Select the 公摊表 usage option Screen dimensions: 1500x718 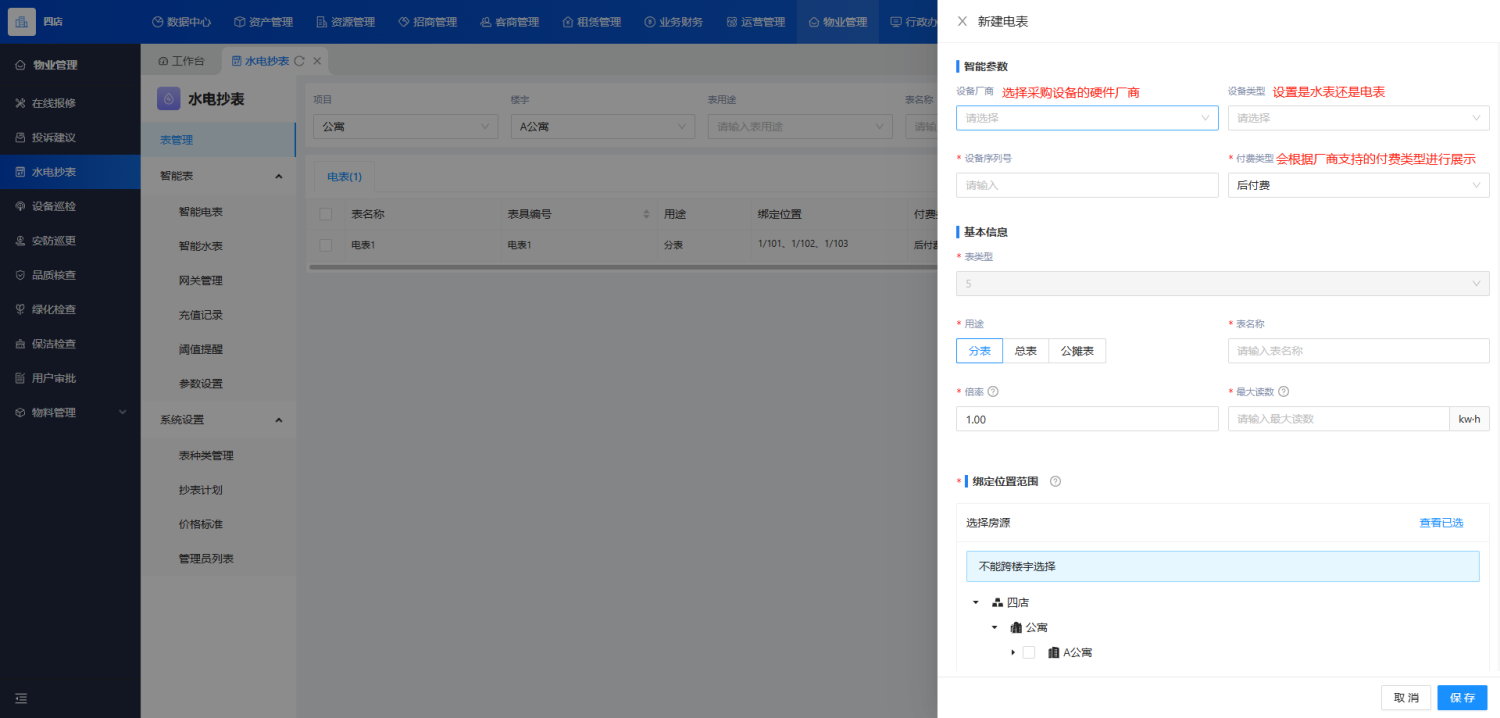click(1077, 351)
